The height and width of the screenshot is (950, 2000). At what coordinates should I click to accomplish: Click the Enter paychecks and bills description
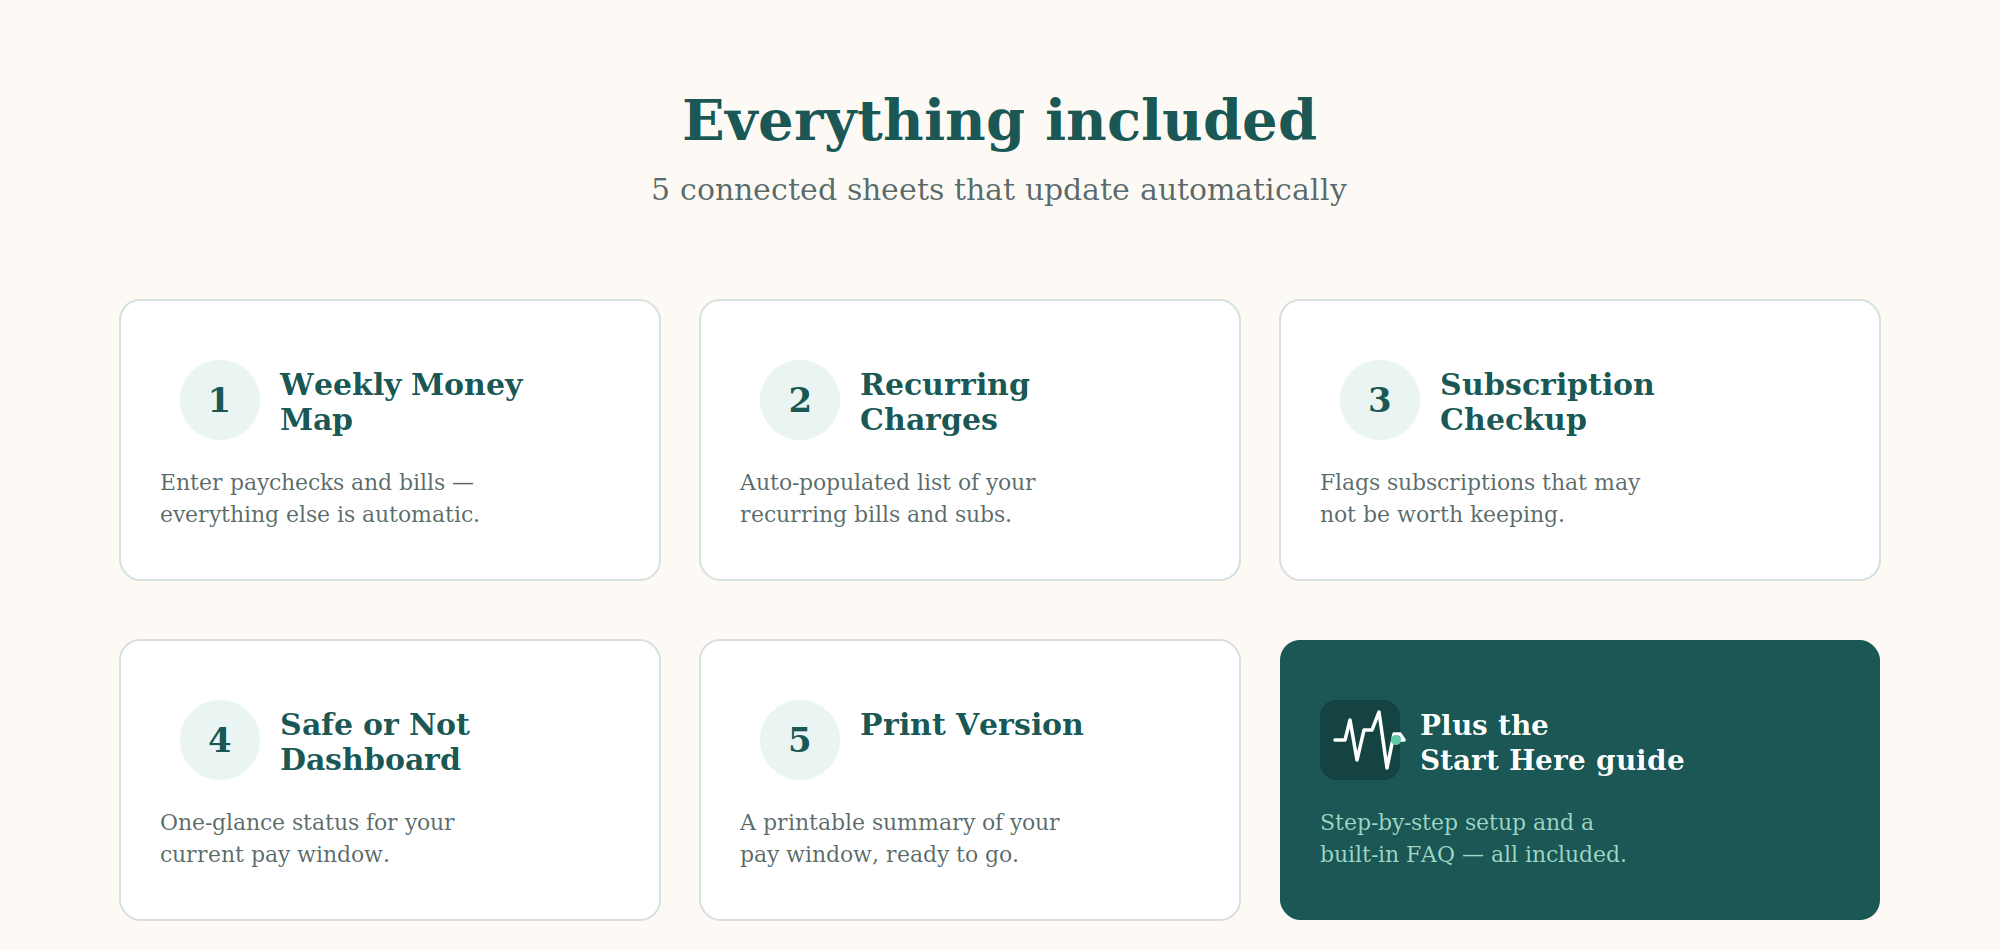320,498
